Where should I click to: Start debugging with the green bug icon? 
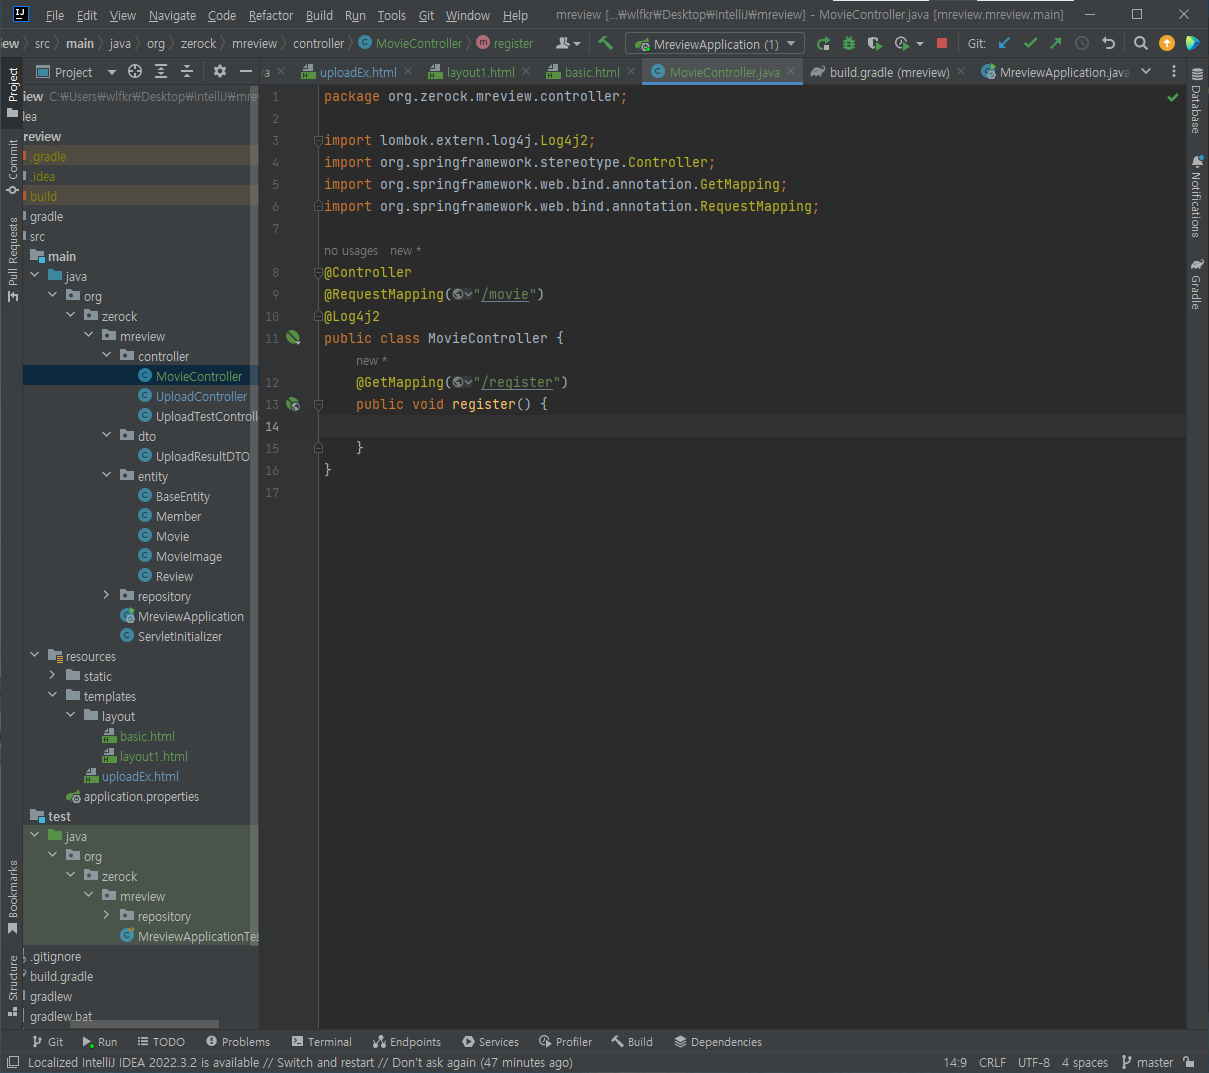(x=849, y=43)
